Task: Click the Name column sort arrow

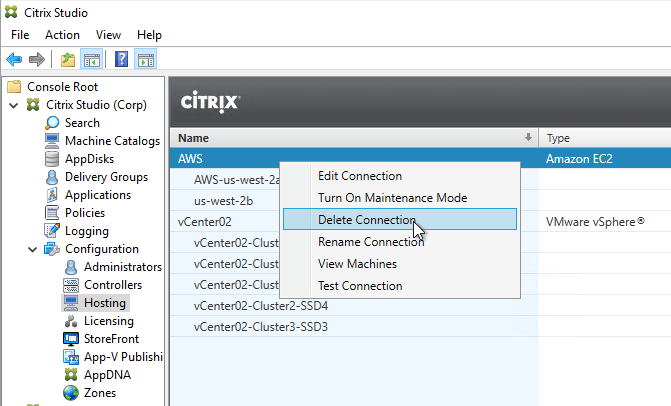Action: 528,137
